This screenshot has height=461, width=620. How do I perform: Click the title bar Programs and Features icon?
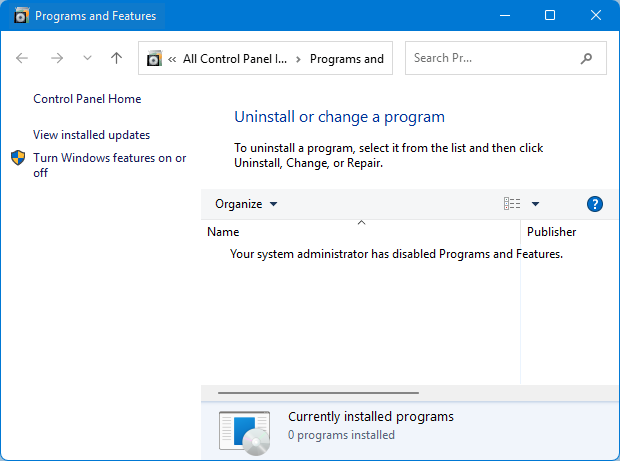17,16
